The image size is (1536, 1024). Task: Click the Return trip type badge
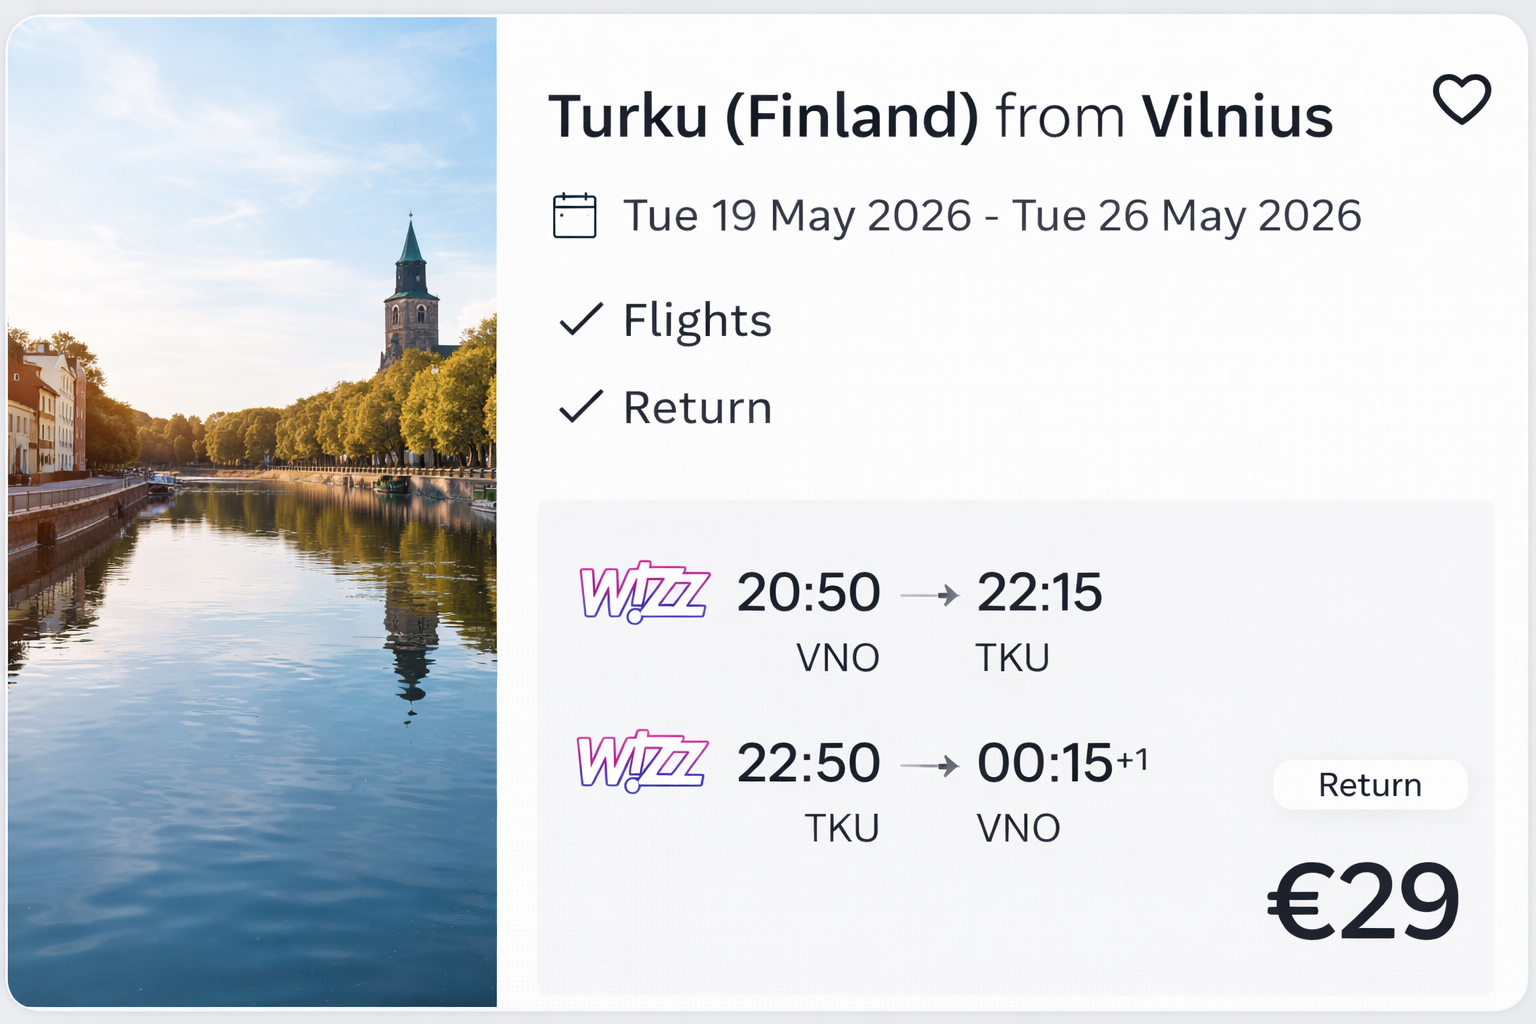coord(1369,785)
